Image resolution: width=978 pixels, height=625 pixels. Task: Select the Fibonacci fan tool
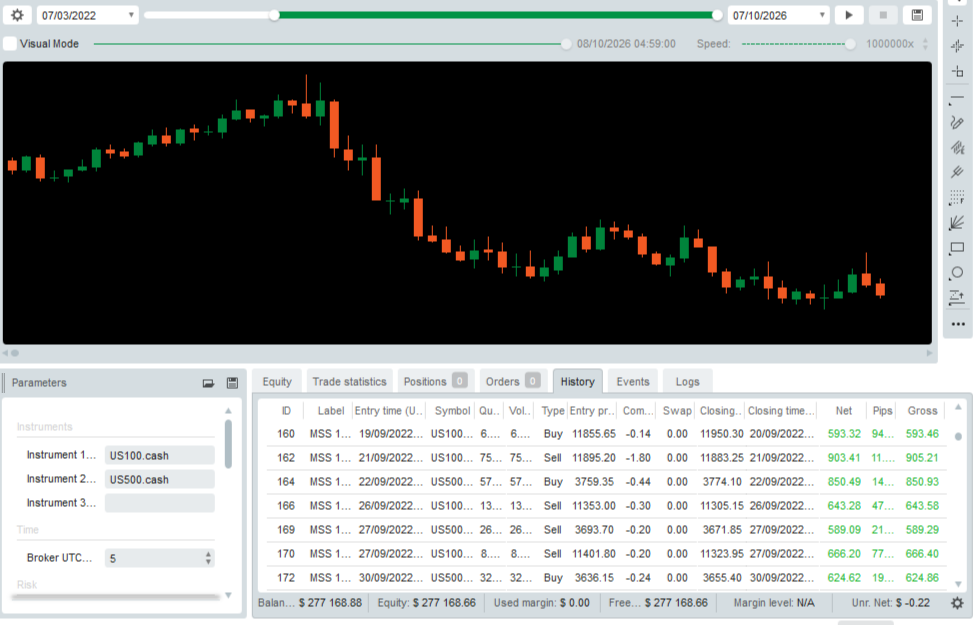coord(957,223)
